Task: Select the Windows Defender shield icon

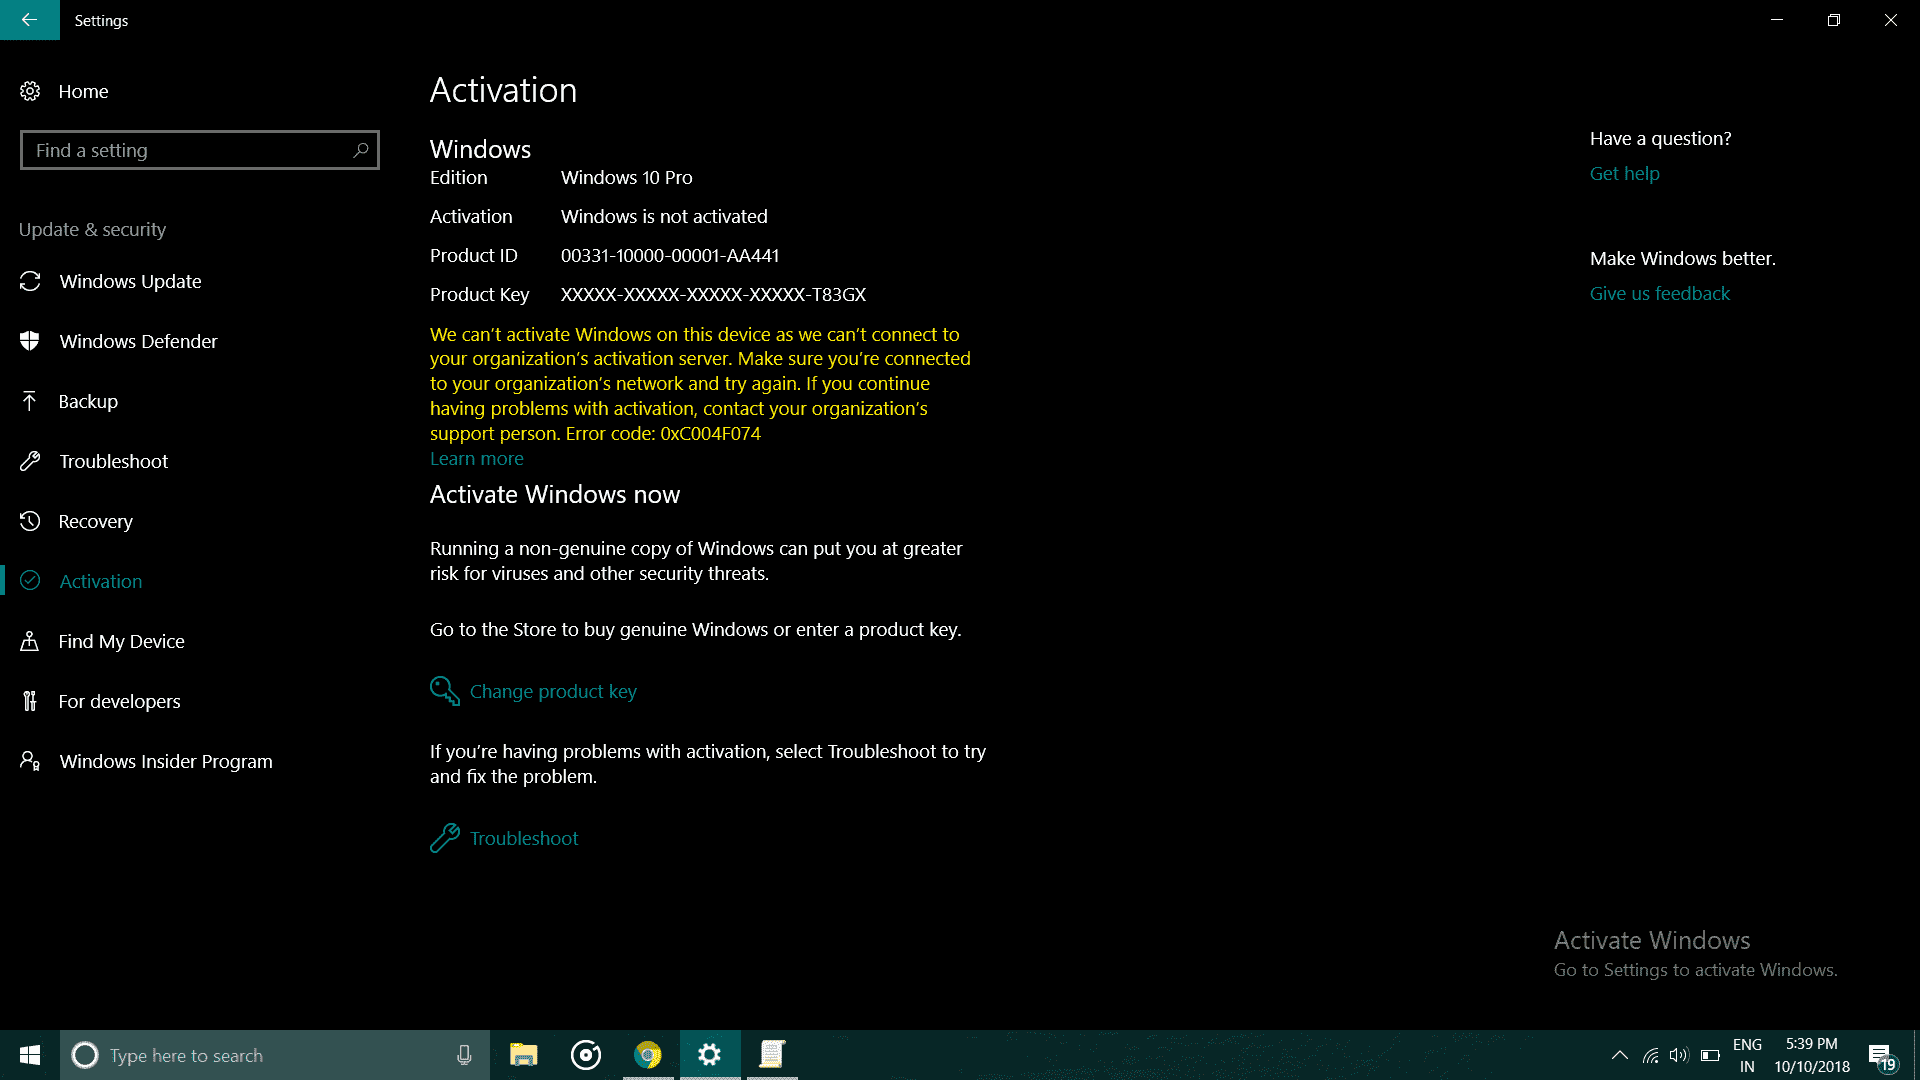Action: [x=30, y=341]
